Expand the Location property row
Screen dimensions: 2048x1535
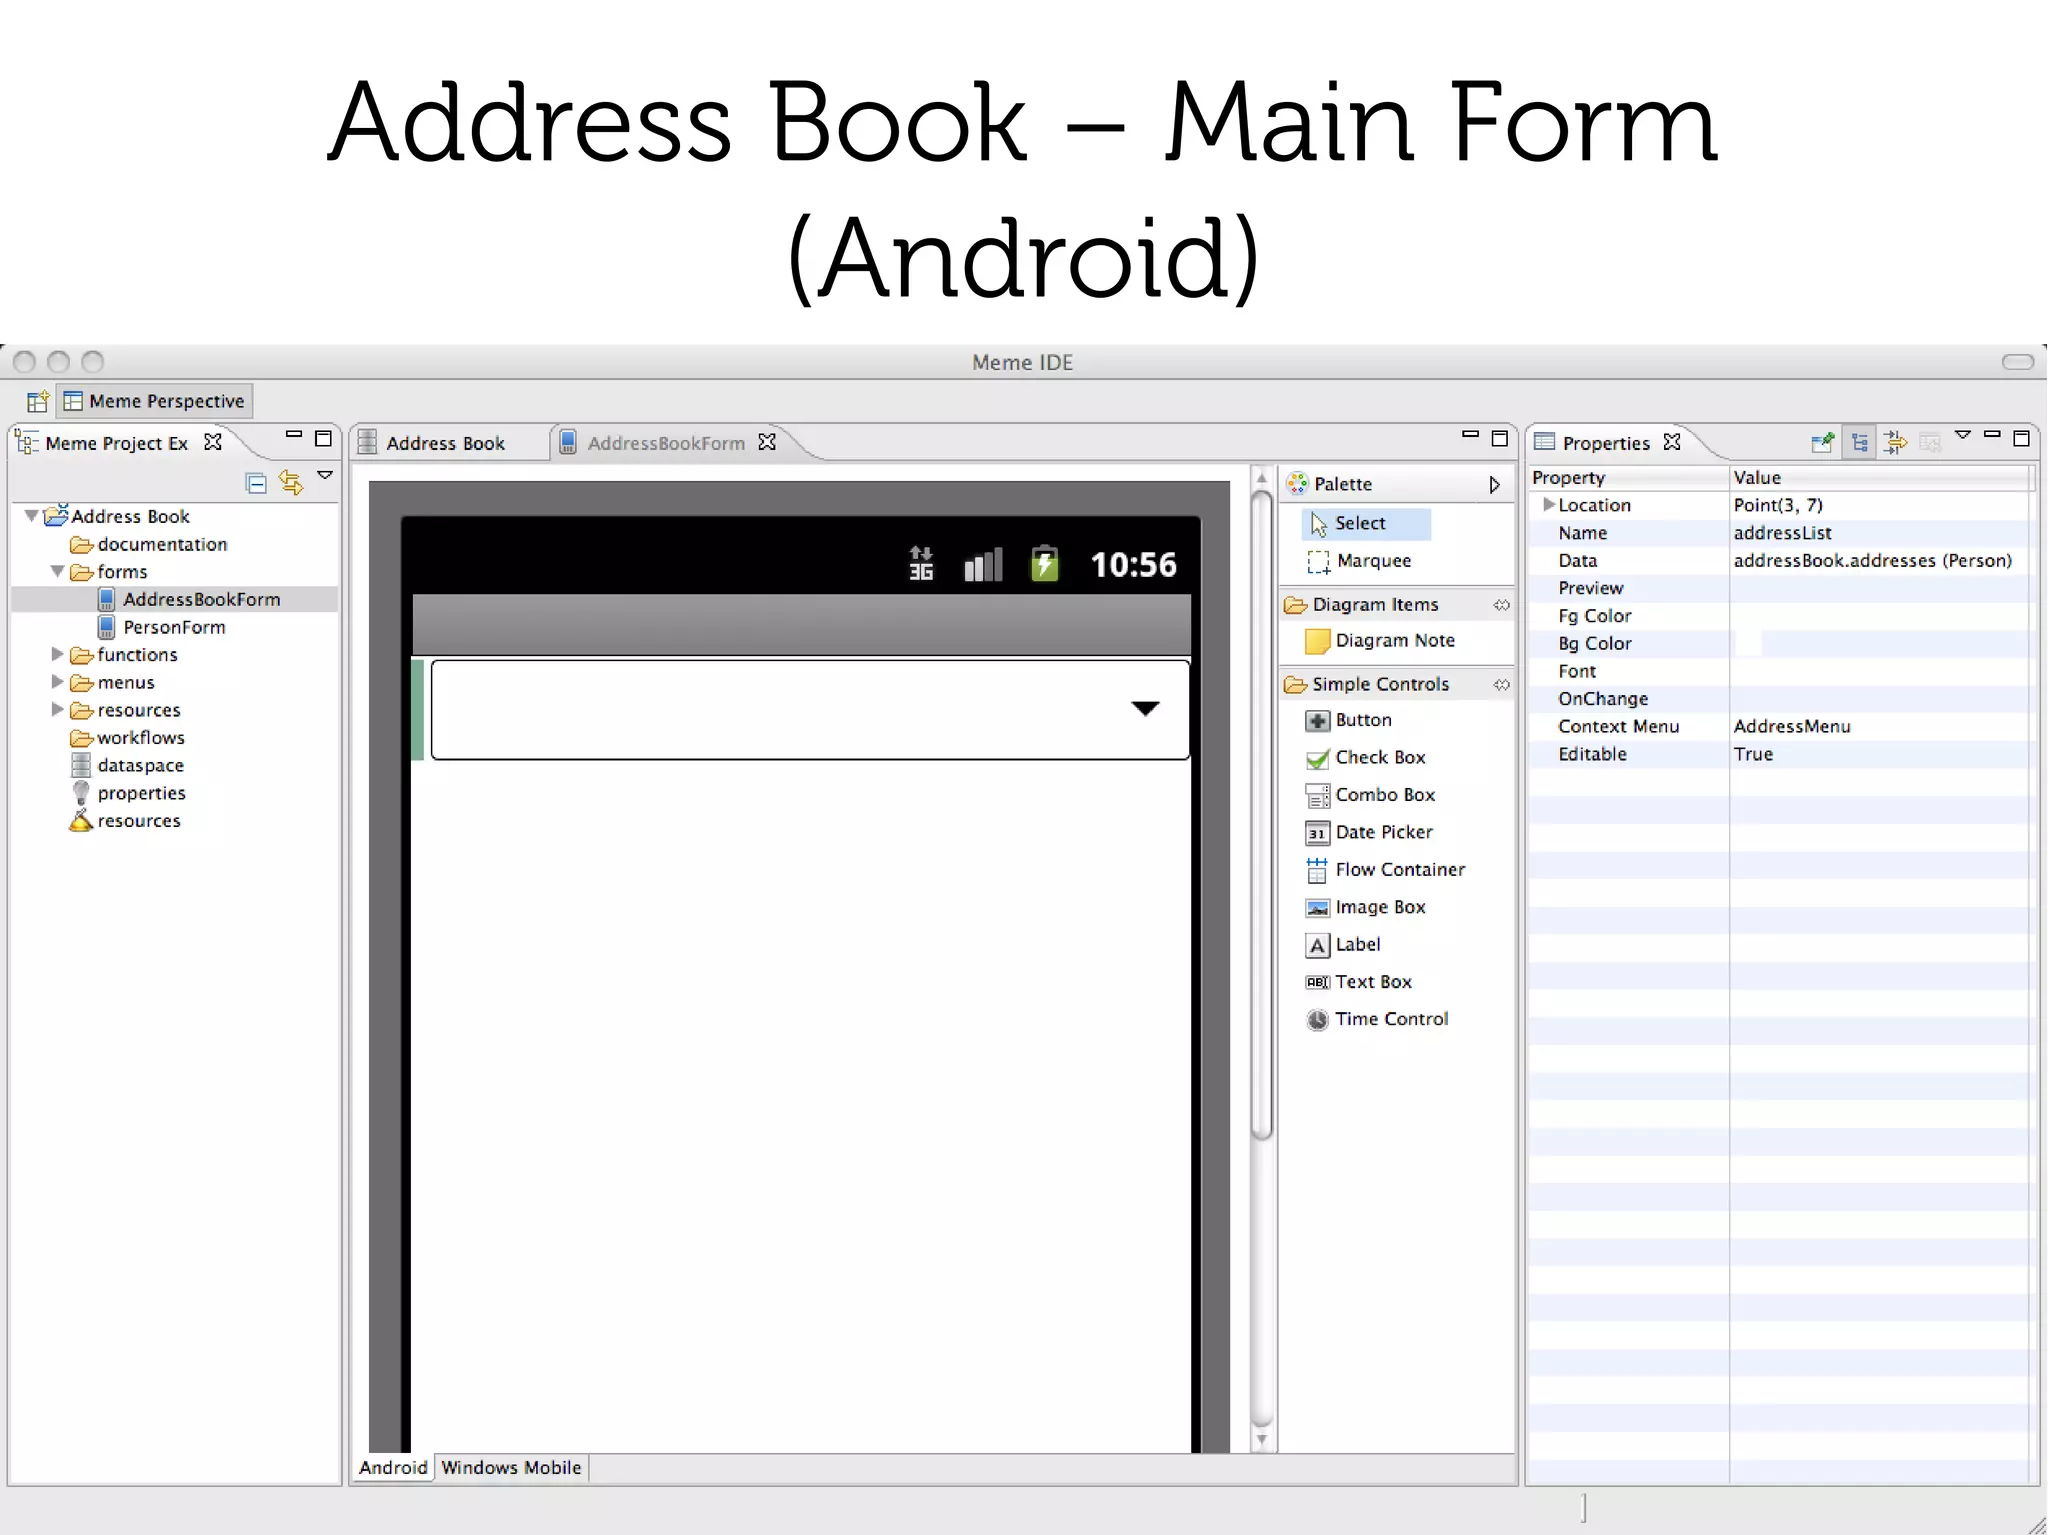pyautogui.click(x=1548, y=505)
